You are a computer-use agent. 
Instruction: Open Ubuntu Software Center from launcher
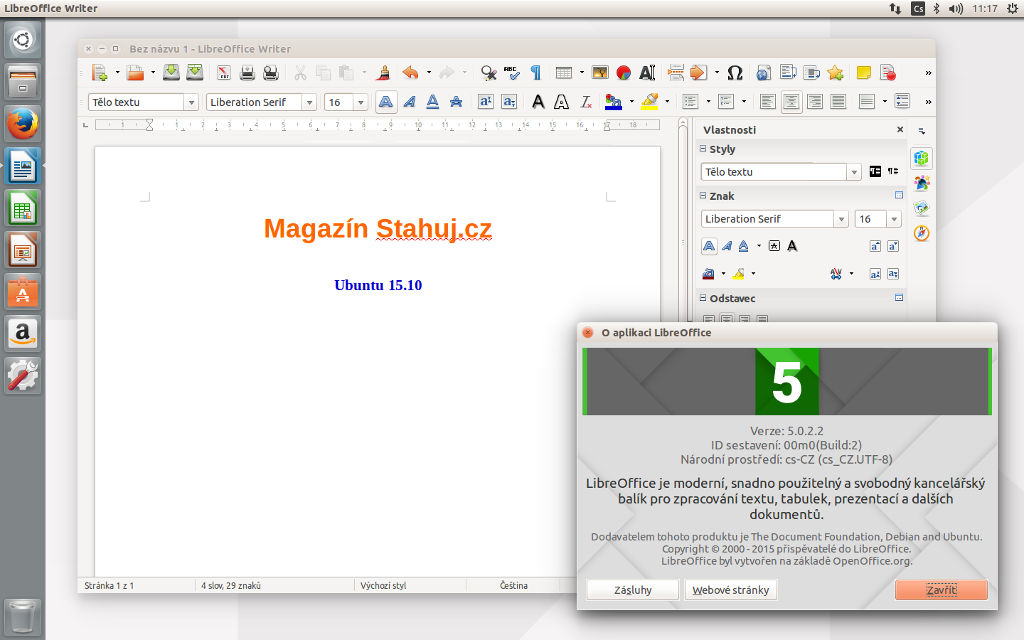(x=23, y=292)
